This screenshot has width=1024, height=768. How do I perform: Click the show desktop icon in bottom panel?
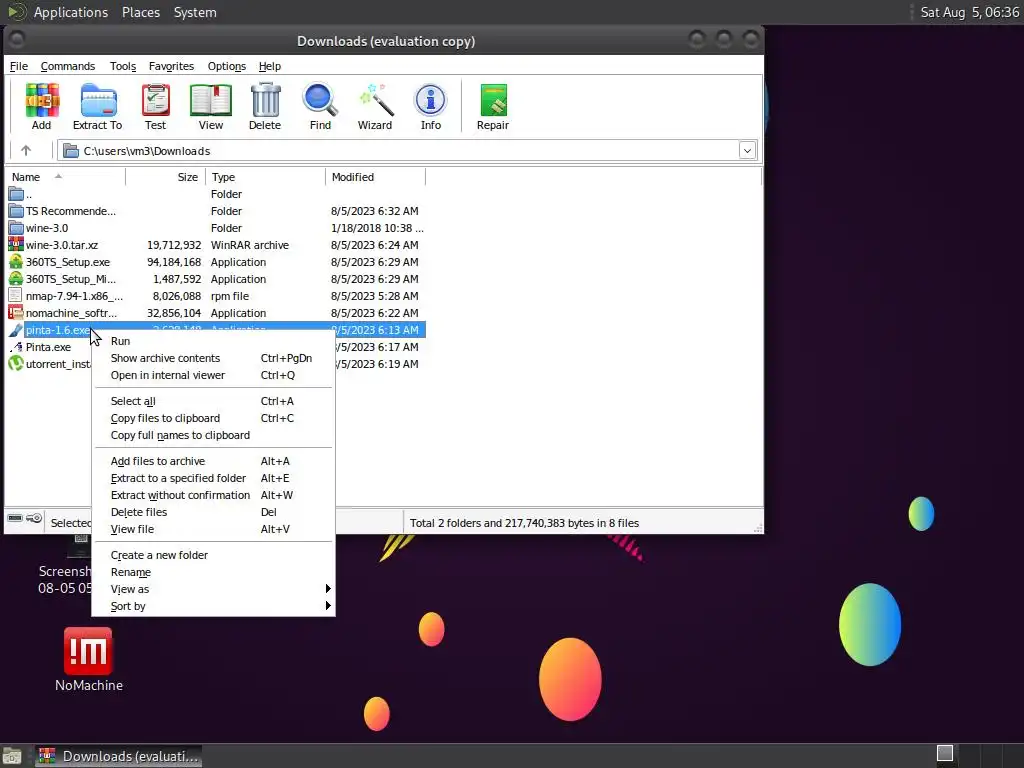point(11,756)
